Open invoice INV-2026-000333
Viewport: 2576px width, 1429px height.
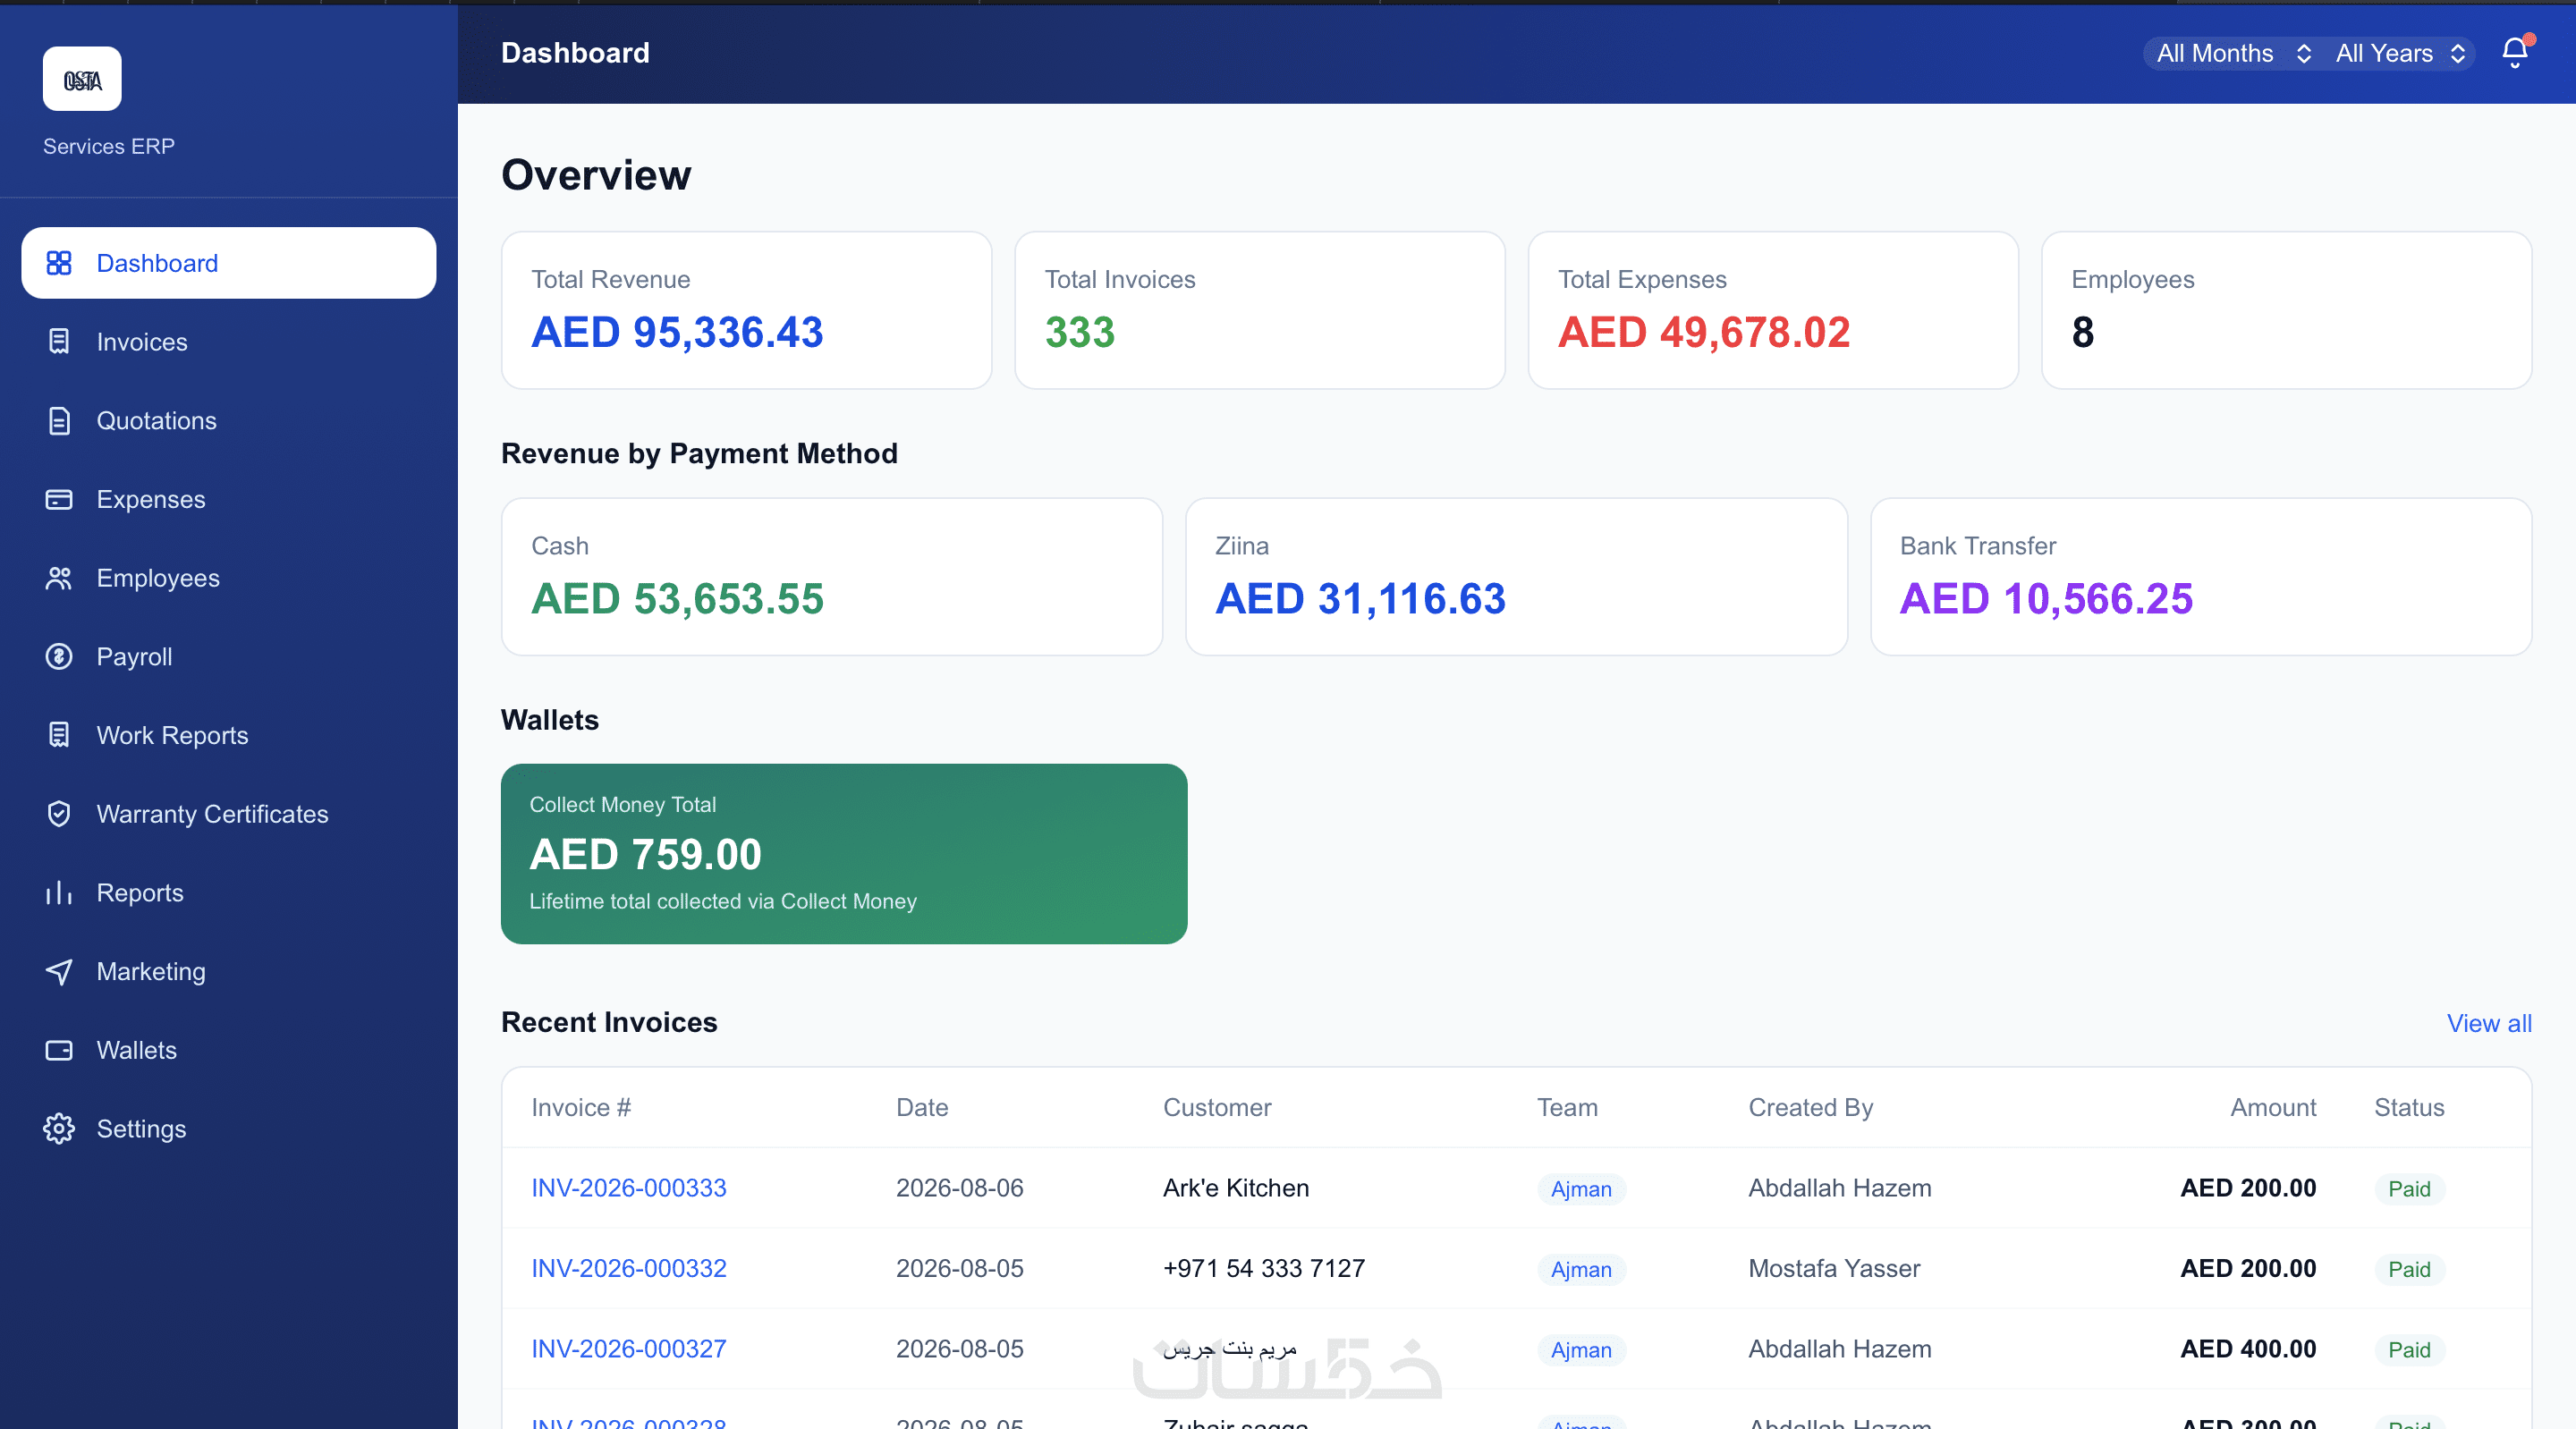629,1188
